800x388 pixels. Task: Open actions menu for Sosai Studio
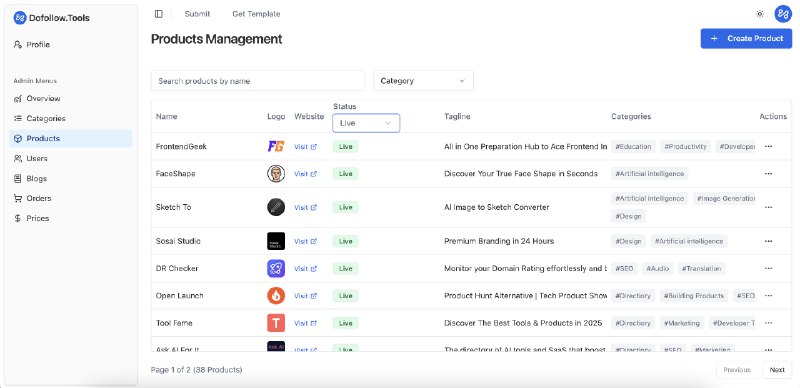(x=768, y=241)
